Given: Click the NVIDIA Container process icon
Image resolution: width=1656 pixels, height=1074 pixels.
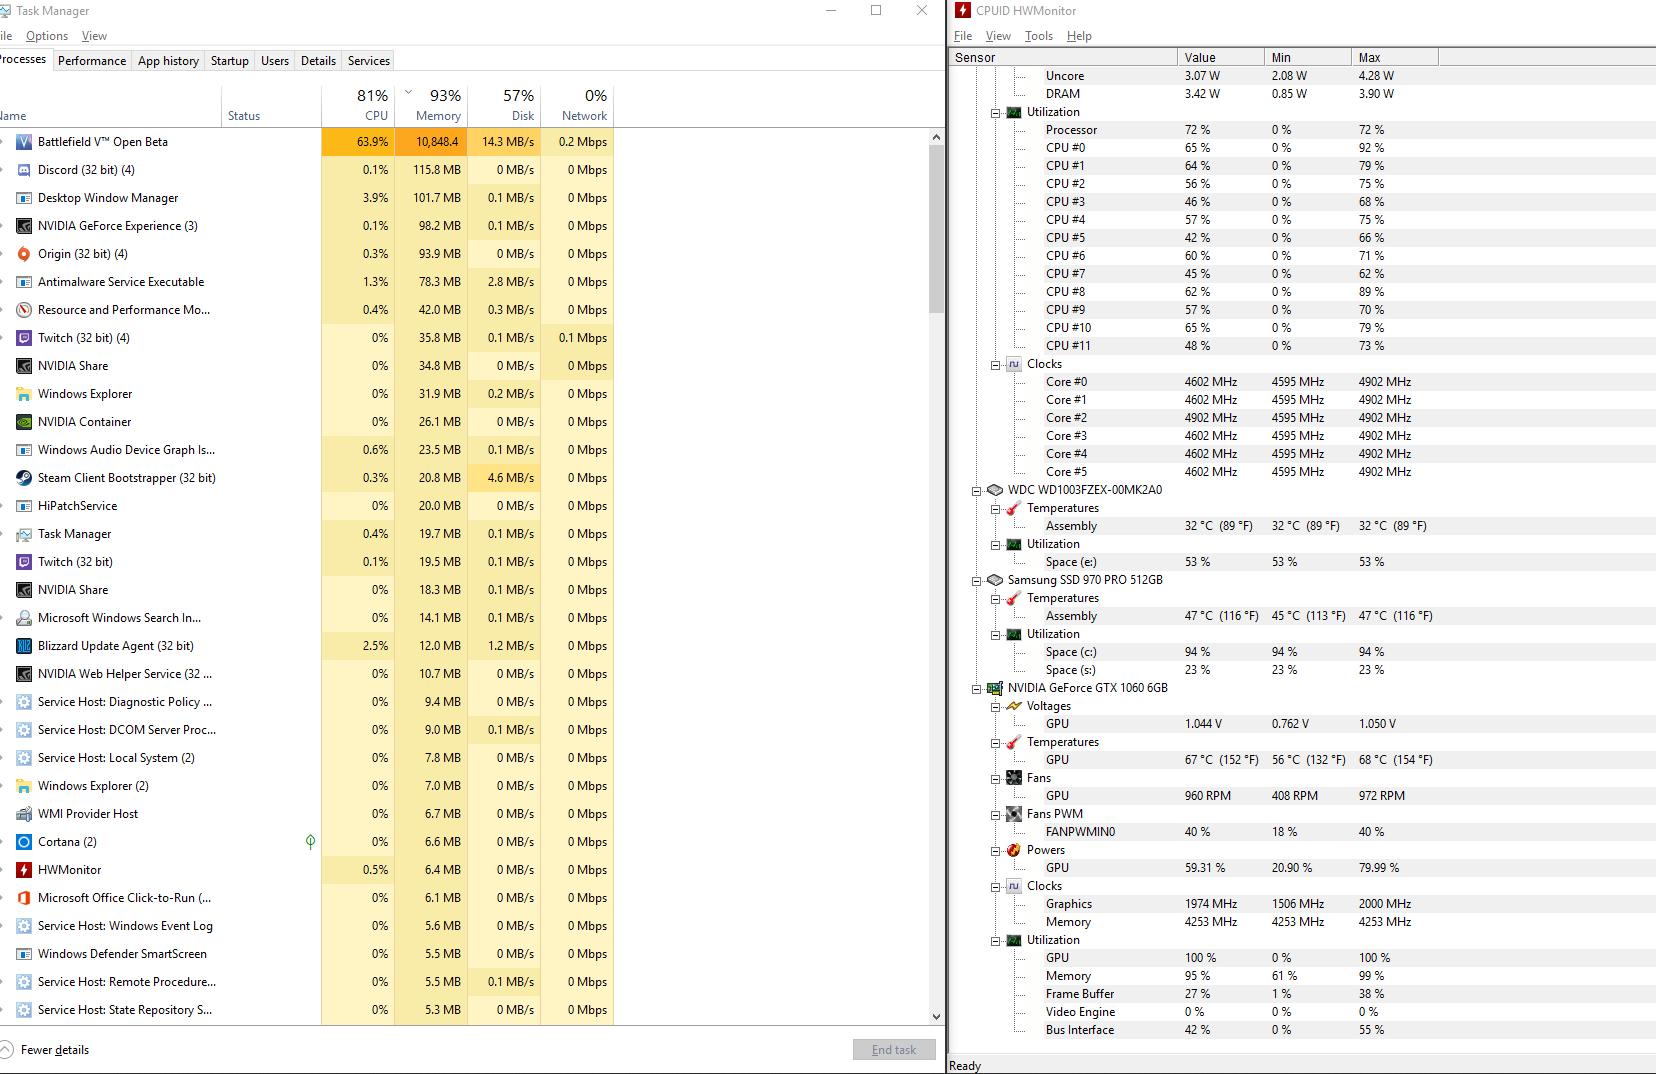Looking at the screenshot, I should pyautogui.click(x=24, y=422).
